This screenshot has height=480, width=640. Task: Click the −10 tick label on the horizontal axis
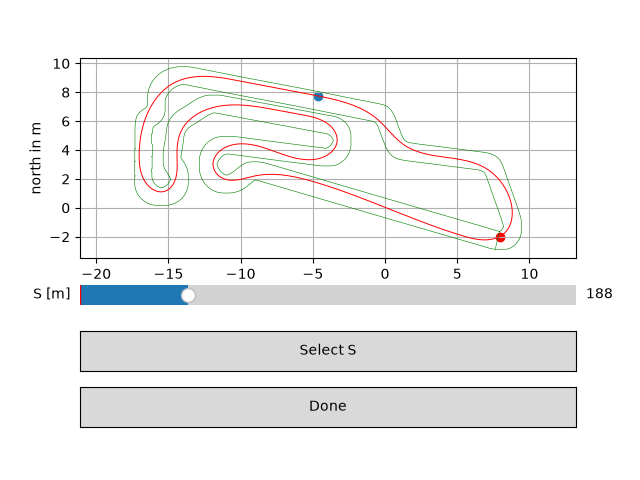click(x=241, y=274)
